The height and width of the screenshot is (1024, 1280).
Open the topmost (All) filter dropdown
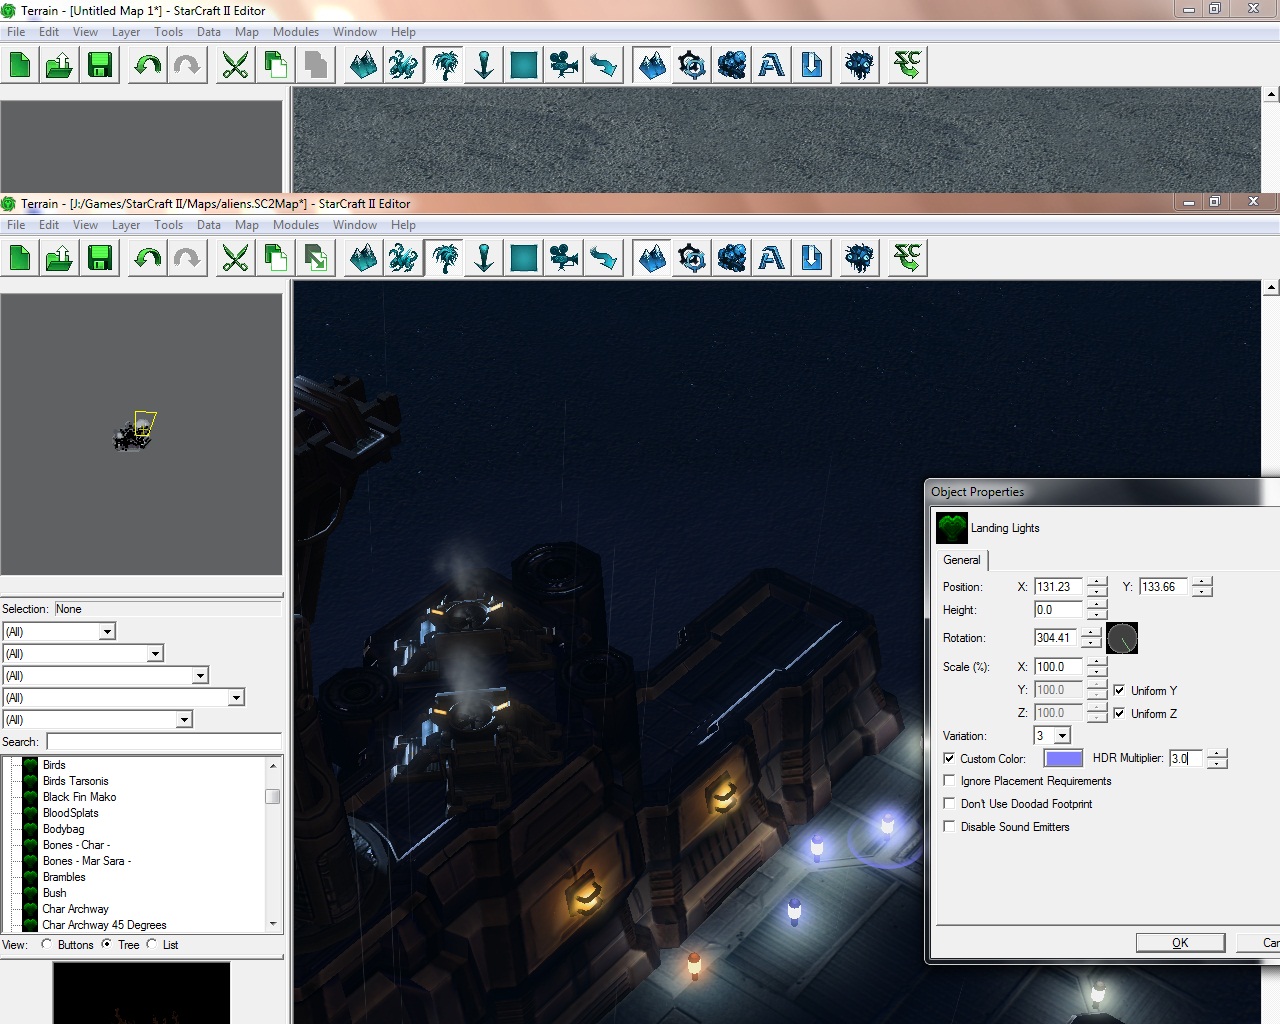[x=107, y=632]
